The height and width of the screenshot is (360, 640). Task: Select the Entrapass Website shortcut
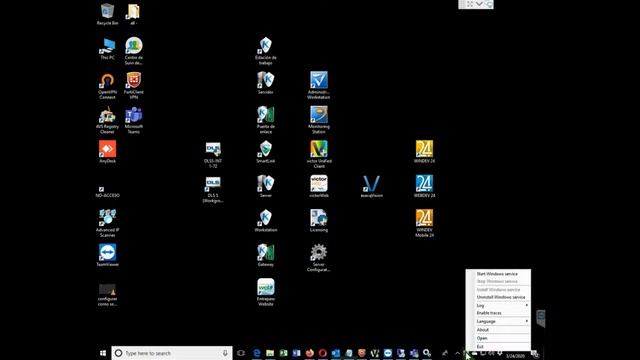[266, 292]
